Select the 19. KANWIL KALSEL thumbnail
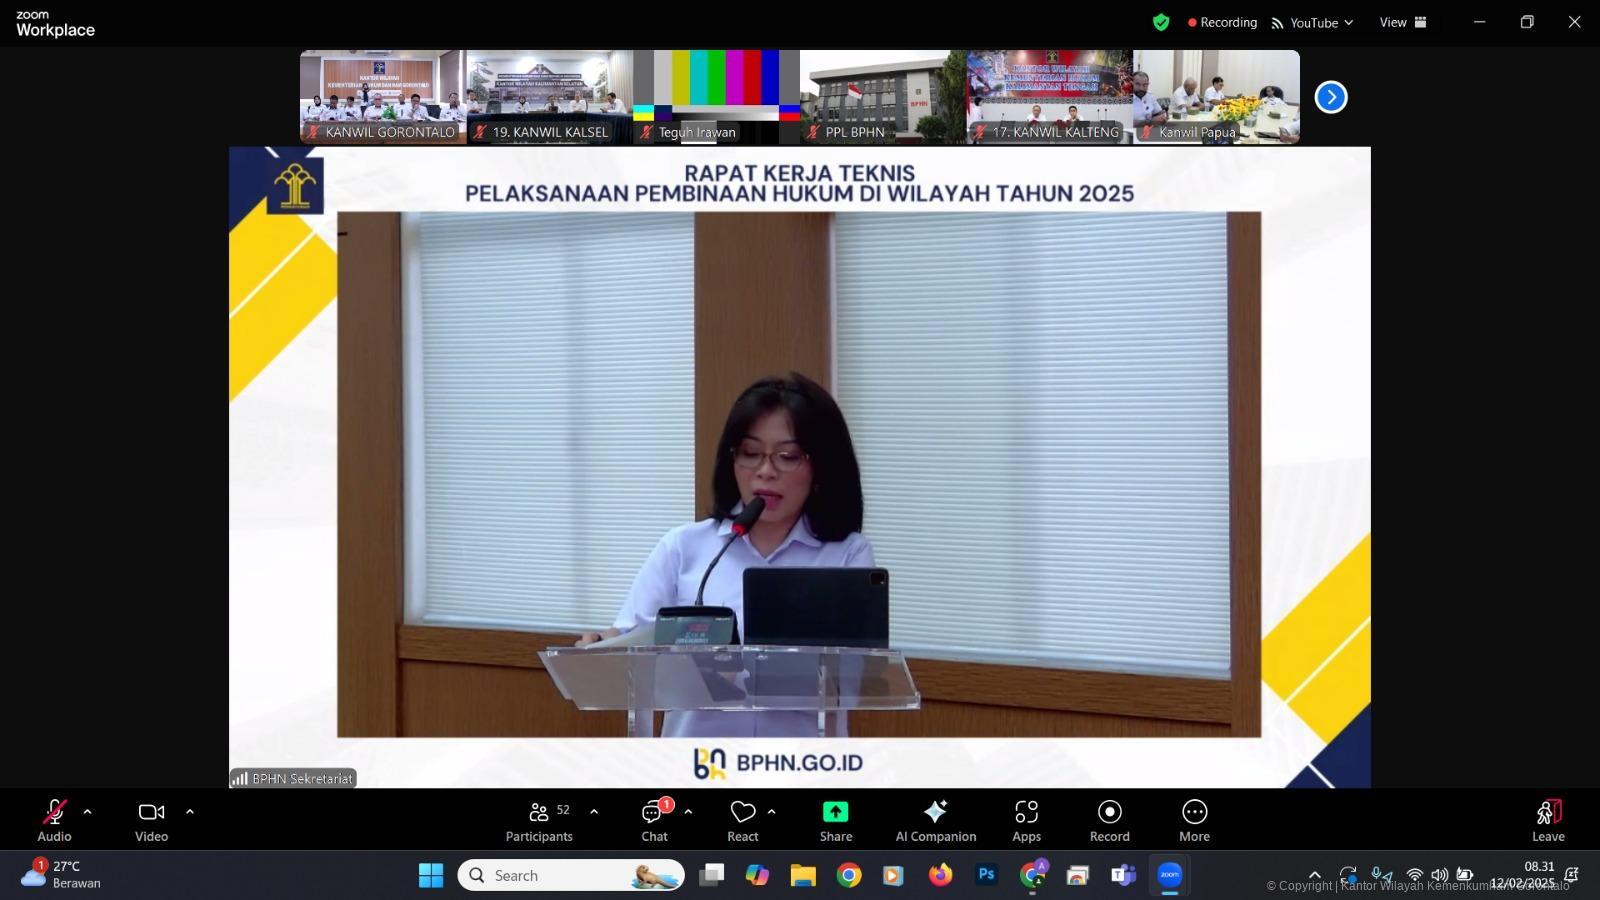 (x=549, y=97)
